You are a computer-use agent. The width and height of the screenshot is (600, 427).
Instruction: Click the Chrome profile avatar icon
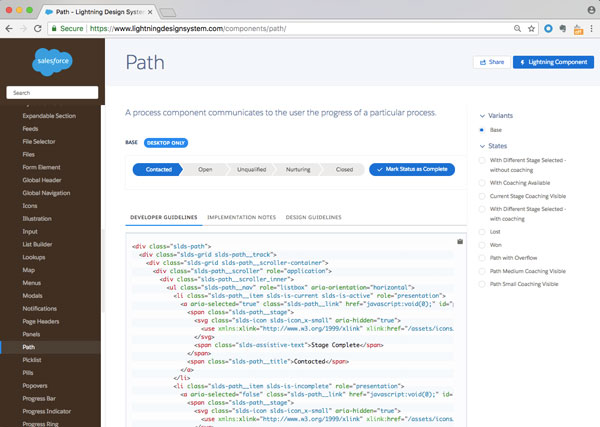(591, 10)
